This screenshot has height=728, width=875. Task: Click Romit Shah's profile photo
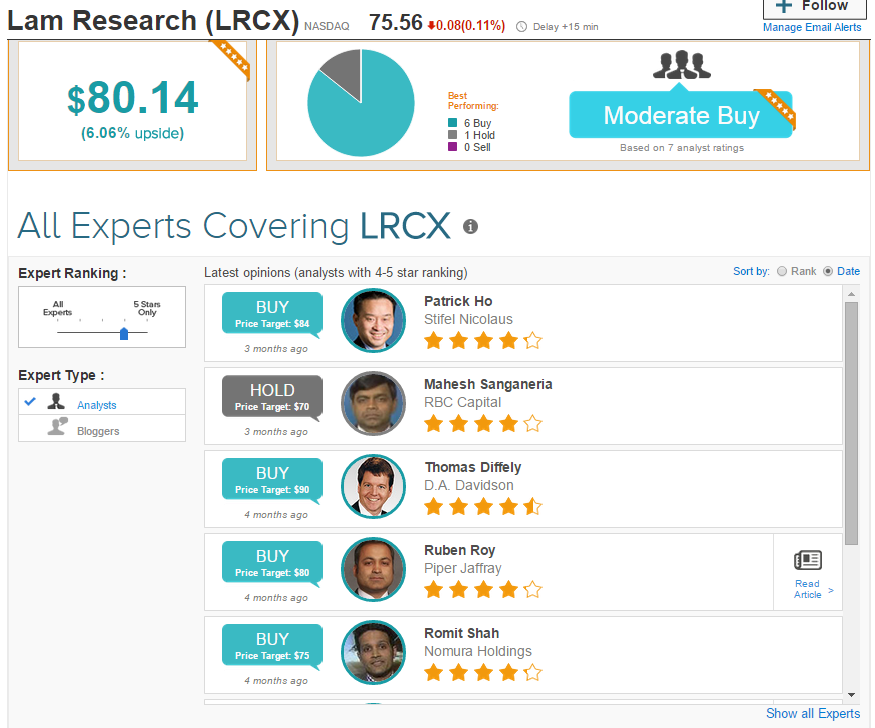[x=373, y=653]
